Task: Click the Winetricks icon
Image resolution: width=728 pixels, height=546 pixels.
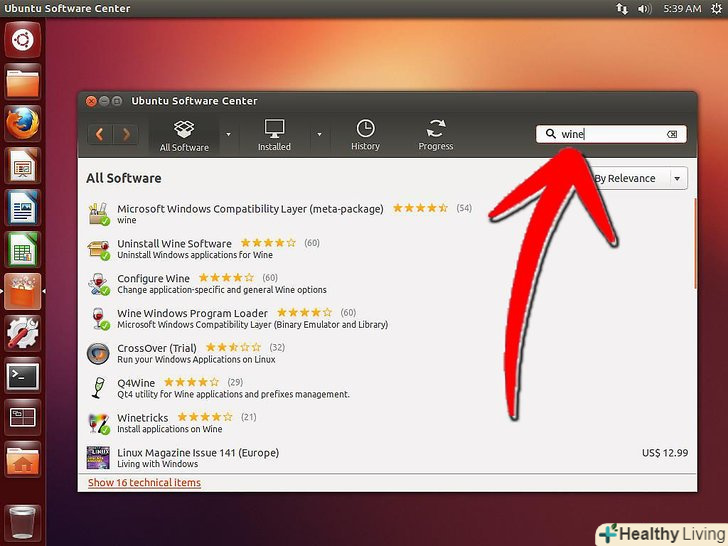Action: point(98,423)
